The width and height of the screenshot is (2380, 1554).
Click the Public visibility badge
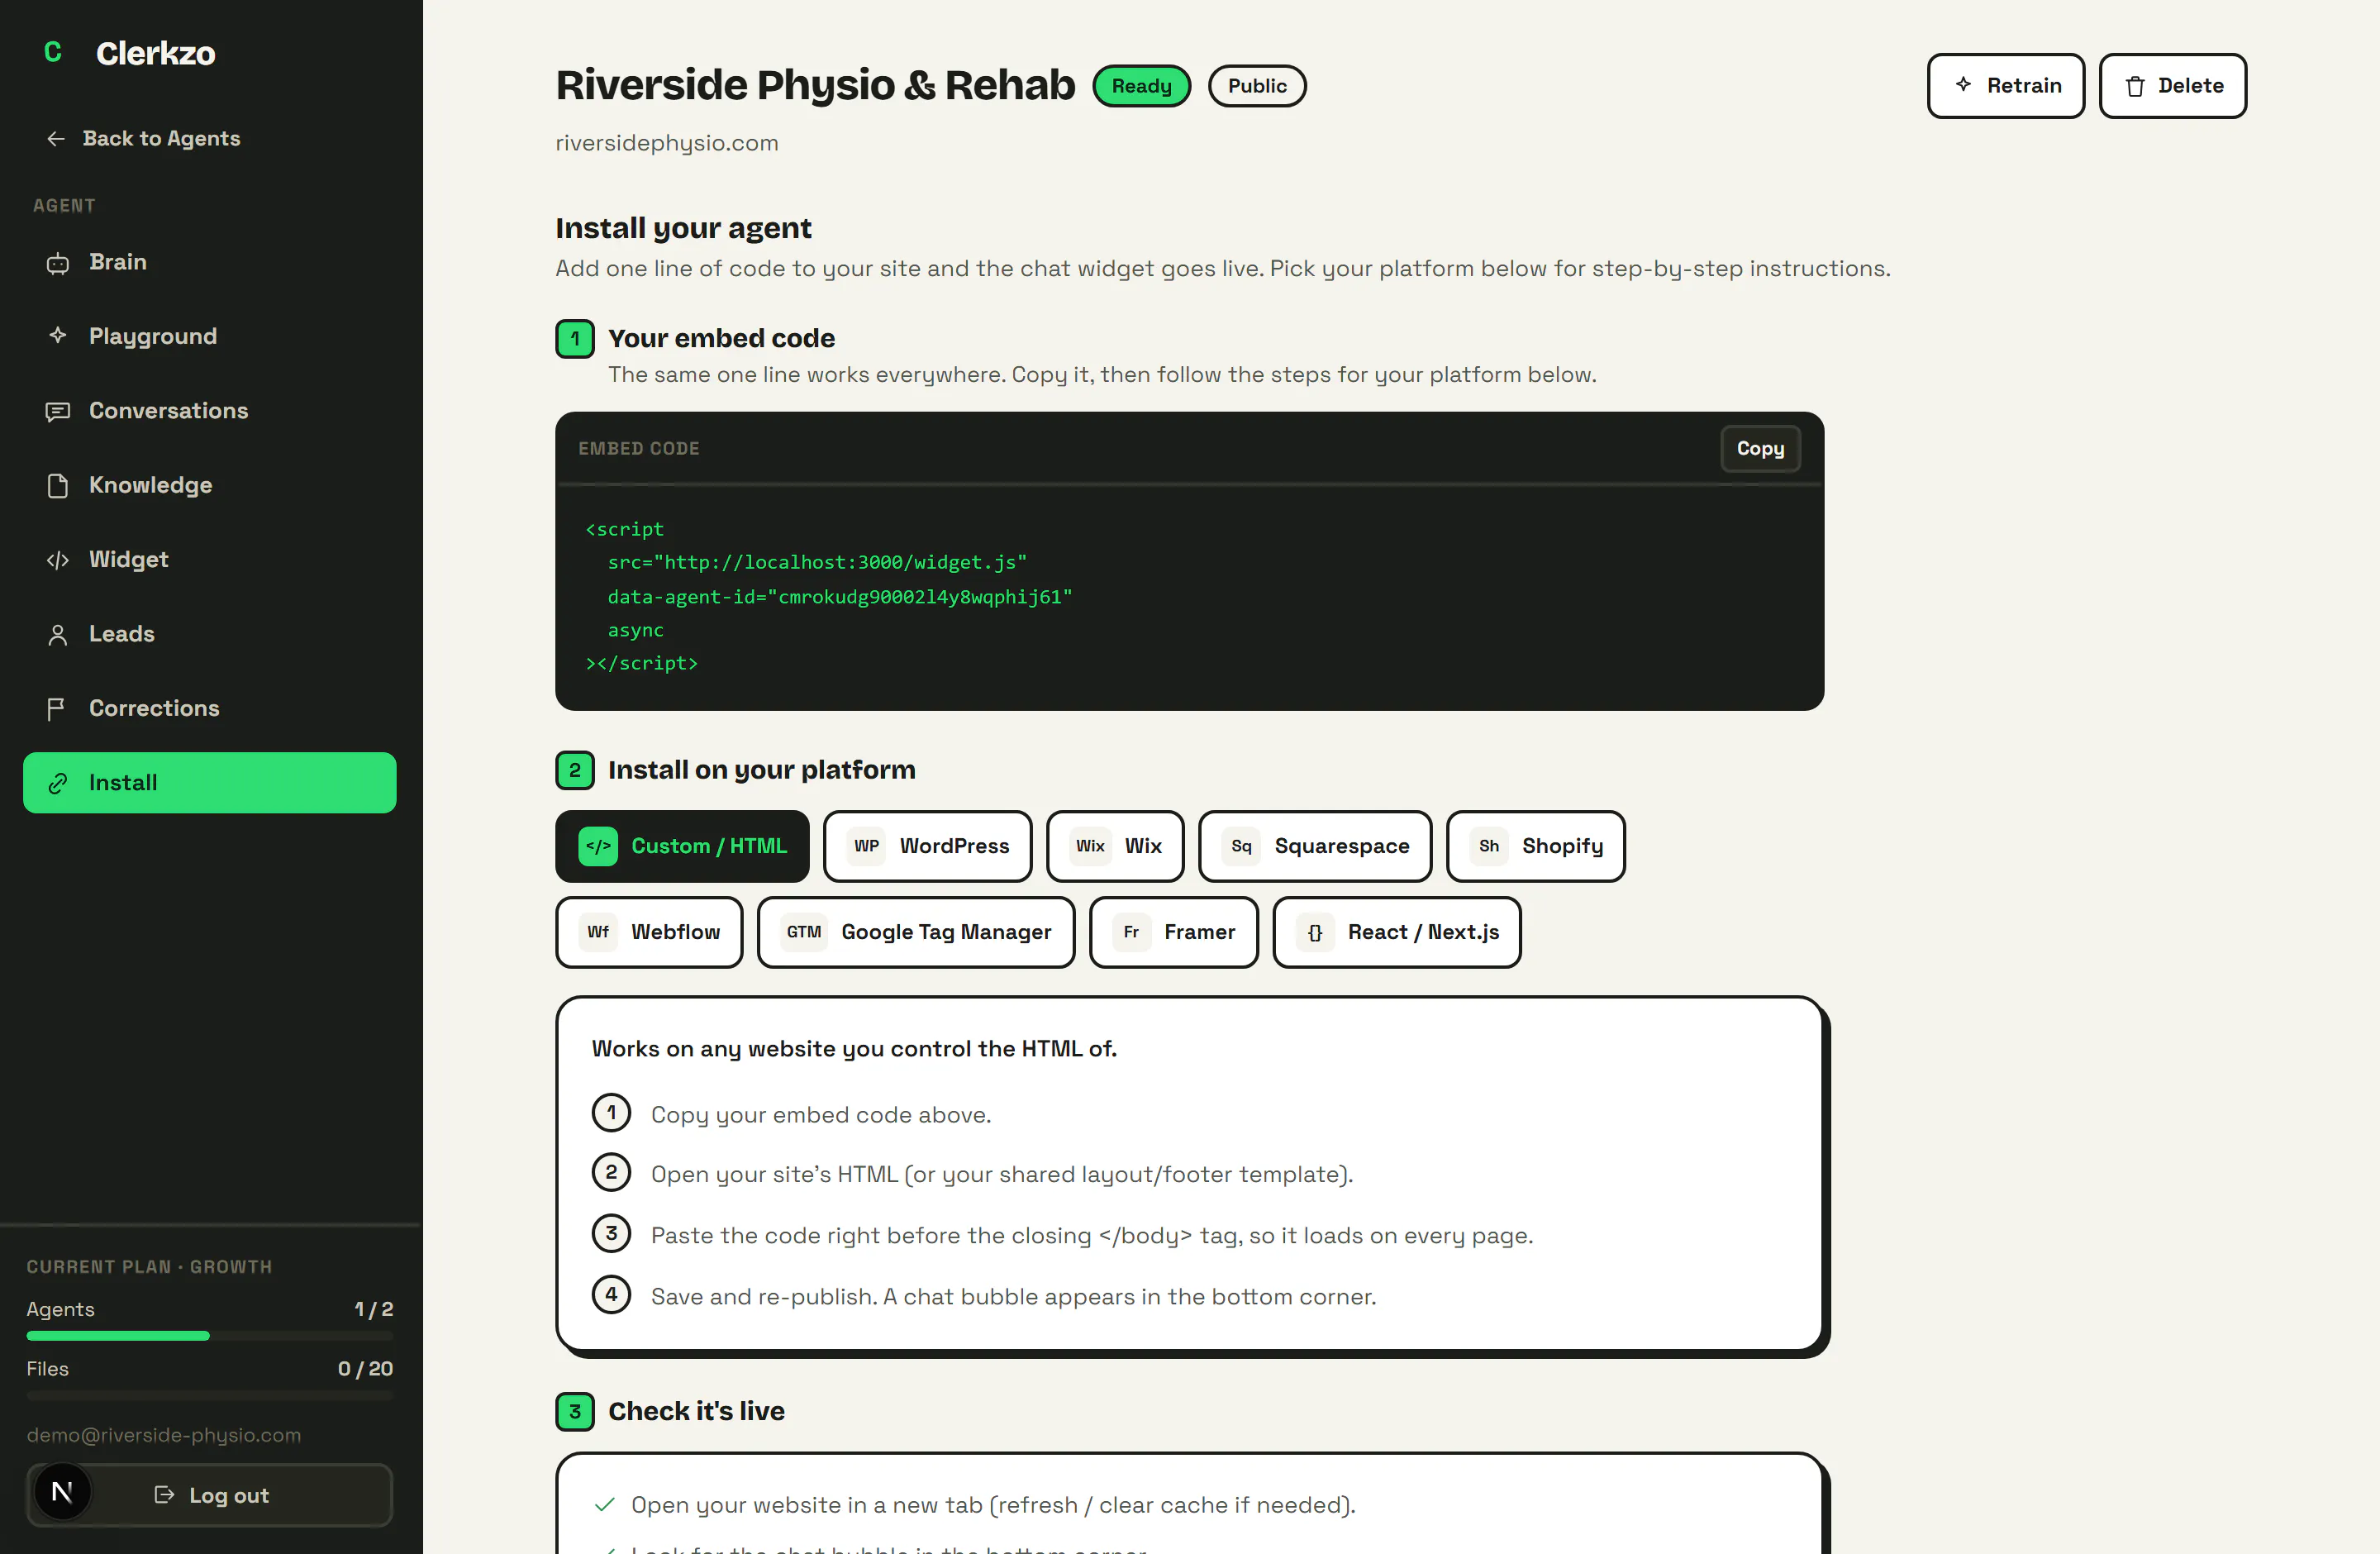pyautogui.click(x=1257, y=86)
